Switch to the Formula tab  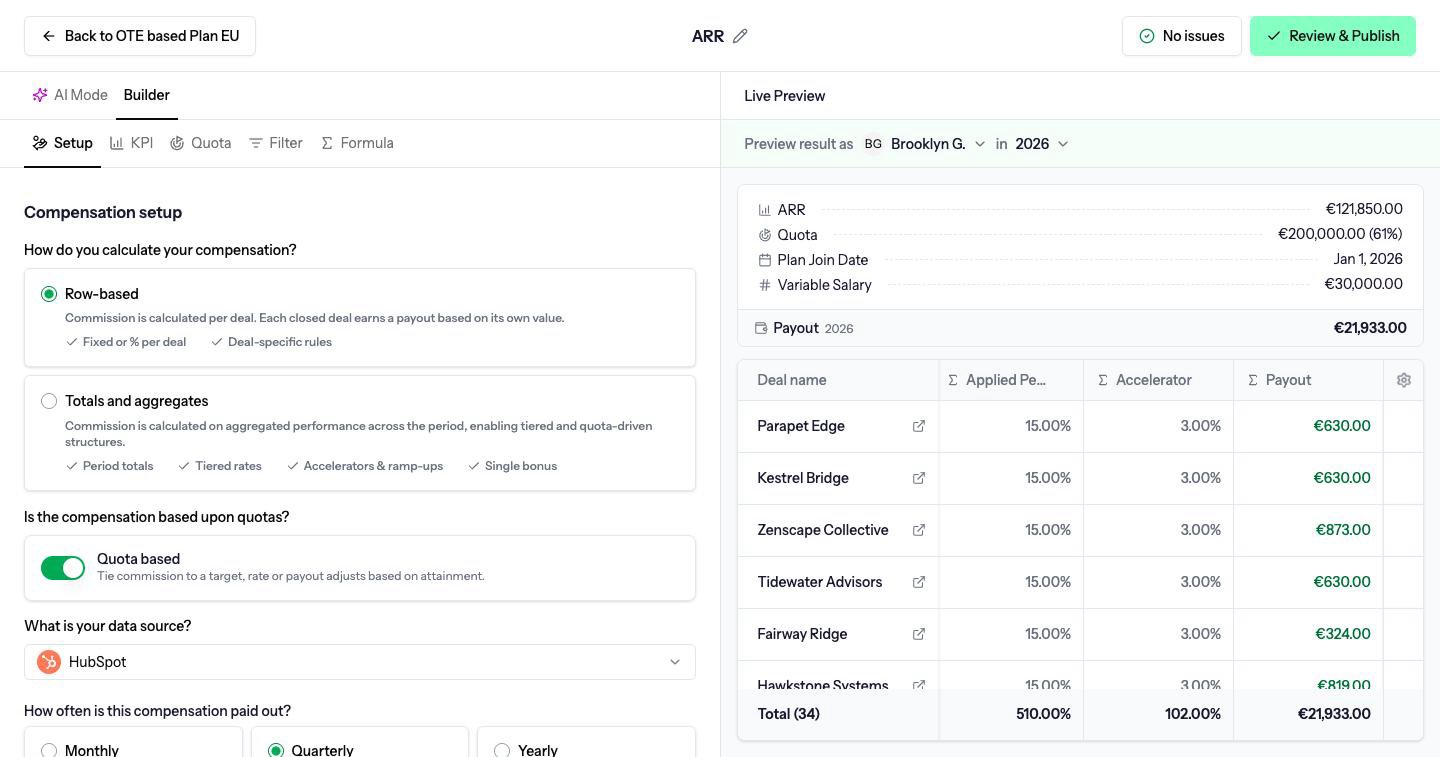[x=357, y=143]
